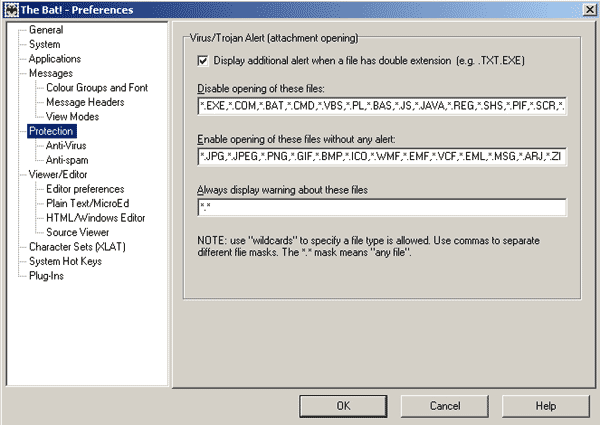Toggle double extension alert checkbox
Image resolution: width=600 pixels, height=425 pixels.
coord(203,61)
